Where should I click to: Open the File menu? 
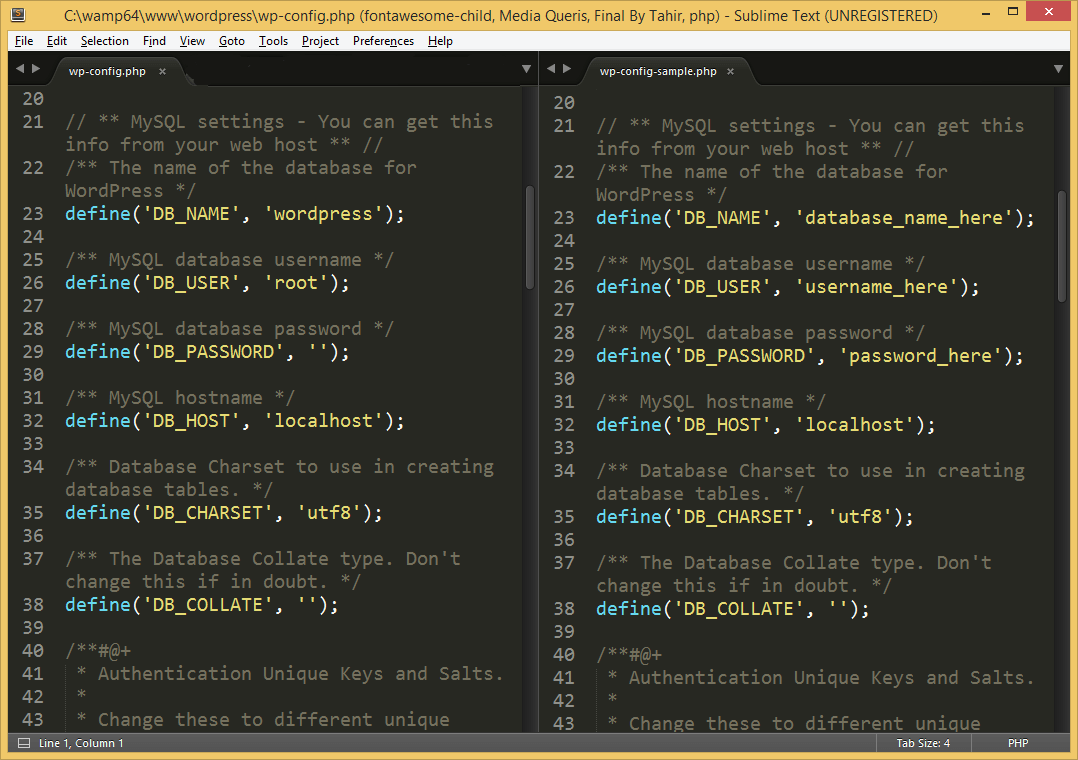[23, 41]
